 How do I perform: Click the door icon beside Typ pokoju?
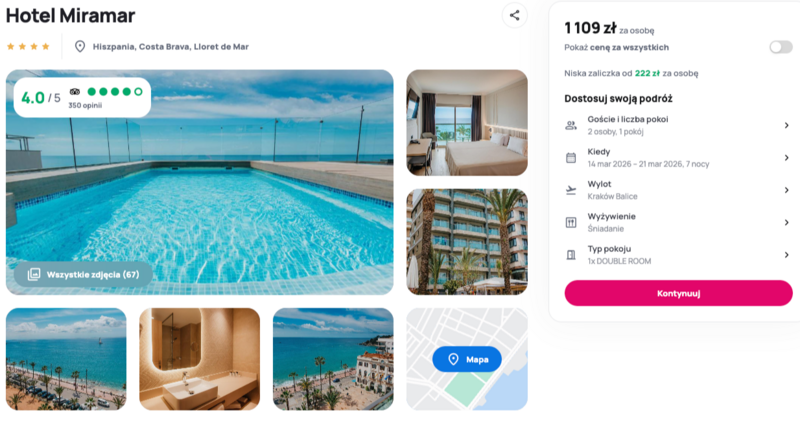point(571,255)
